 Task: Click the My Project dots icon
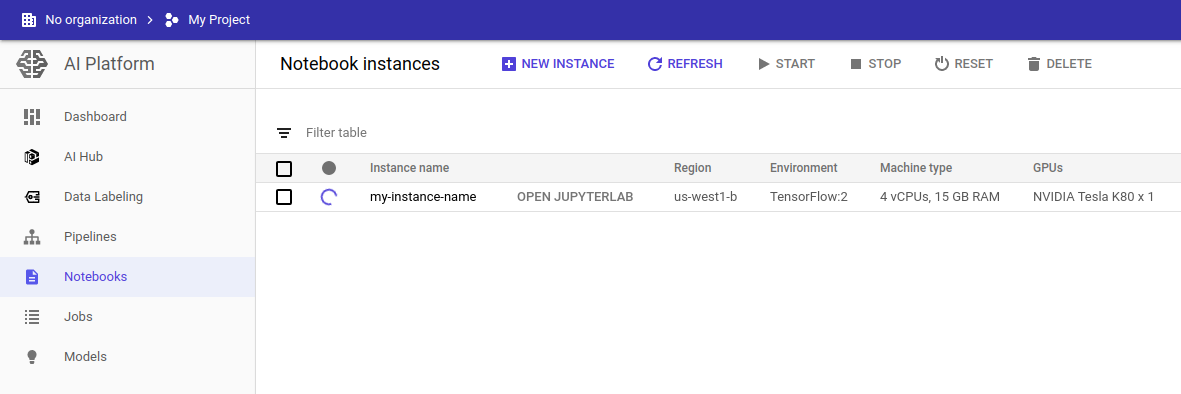coord(172,20)
